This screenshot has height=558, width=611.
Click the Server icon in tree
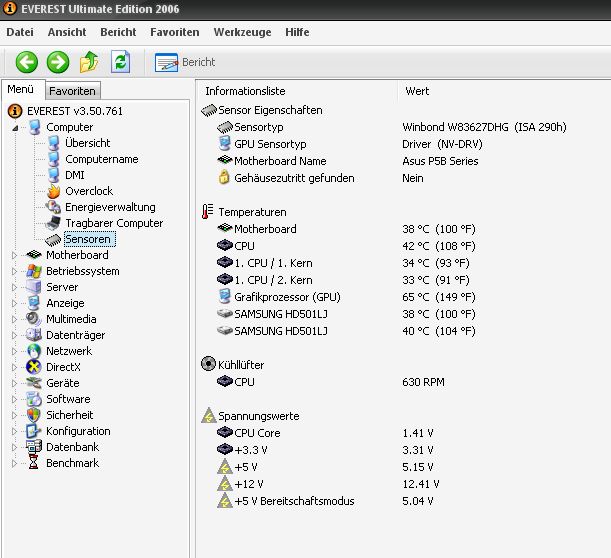34,287
